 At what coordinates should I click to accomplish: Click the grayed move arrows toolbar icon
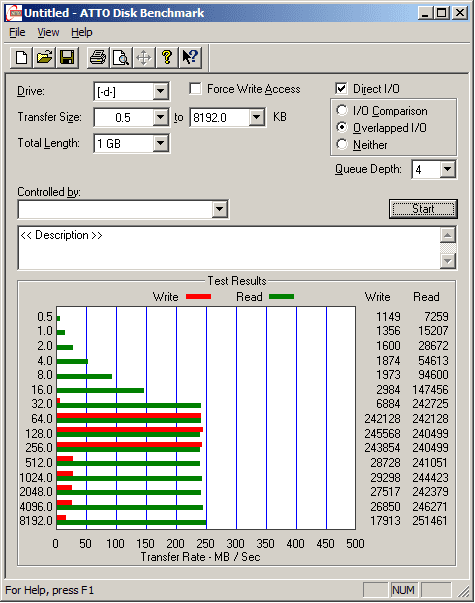[x=144, y=58]
